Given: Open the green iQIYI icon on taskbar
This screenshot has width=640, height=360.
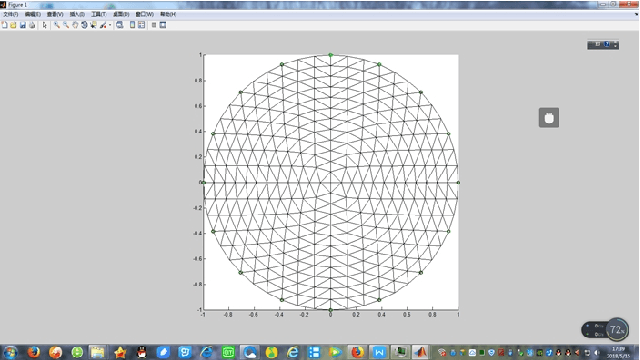Looking at the screenshot, I should 229,352.
